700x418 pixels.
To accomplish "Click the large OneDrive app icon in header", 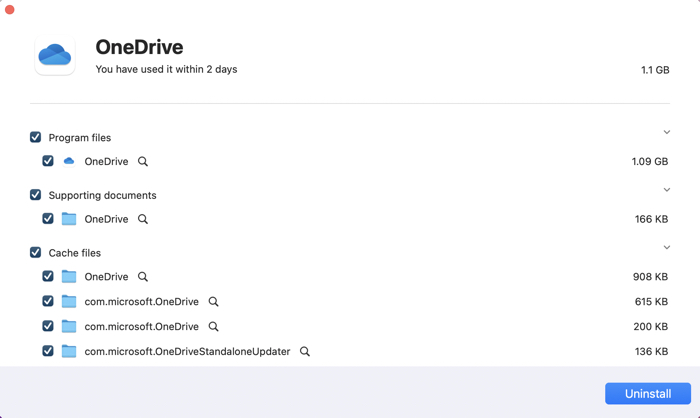I will 54,56.
